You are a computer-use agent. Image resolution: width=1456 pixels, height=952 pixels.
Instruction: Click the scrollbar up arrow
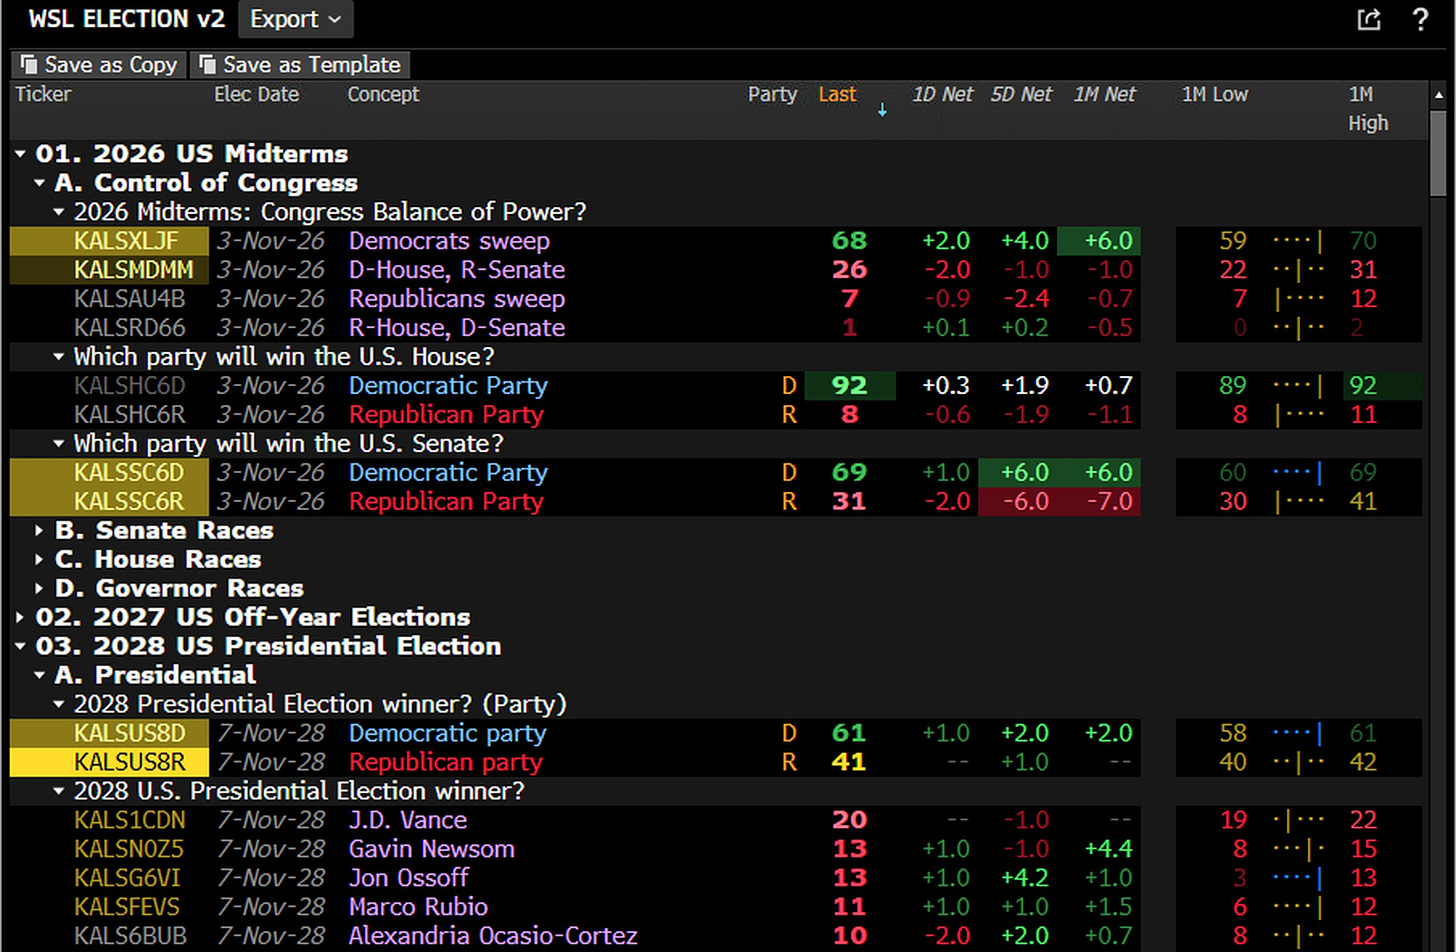pos(1439,95)
